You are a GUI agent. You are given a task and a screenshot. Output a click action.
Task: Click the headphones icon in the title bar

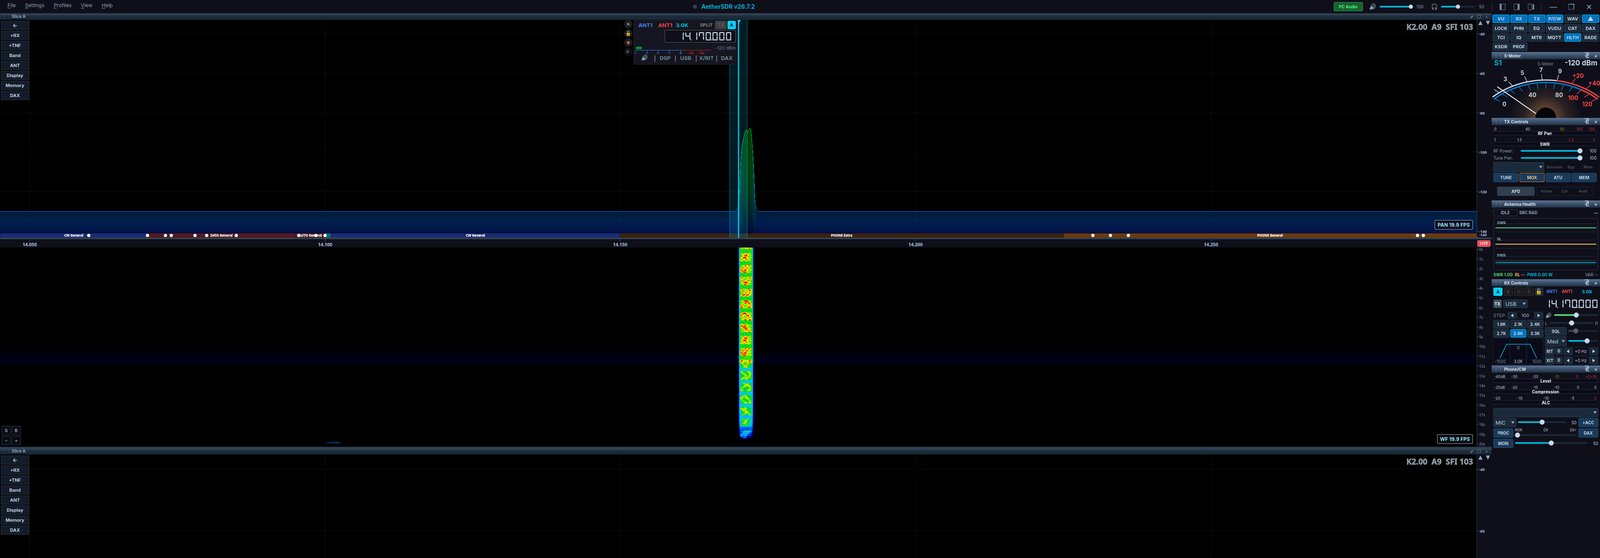click(1435, 6)
